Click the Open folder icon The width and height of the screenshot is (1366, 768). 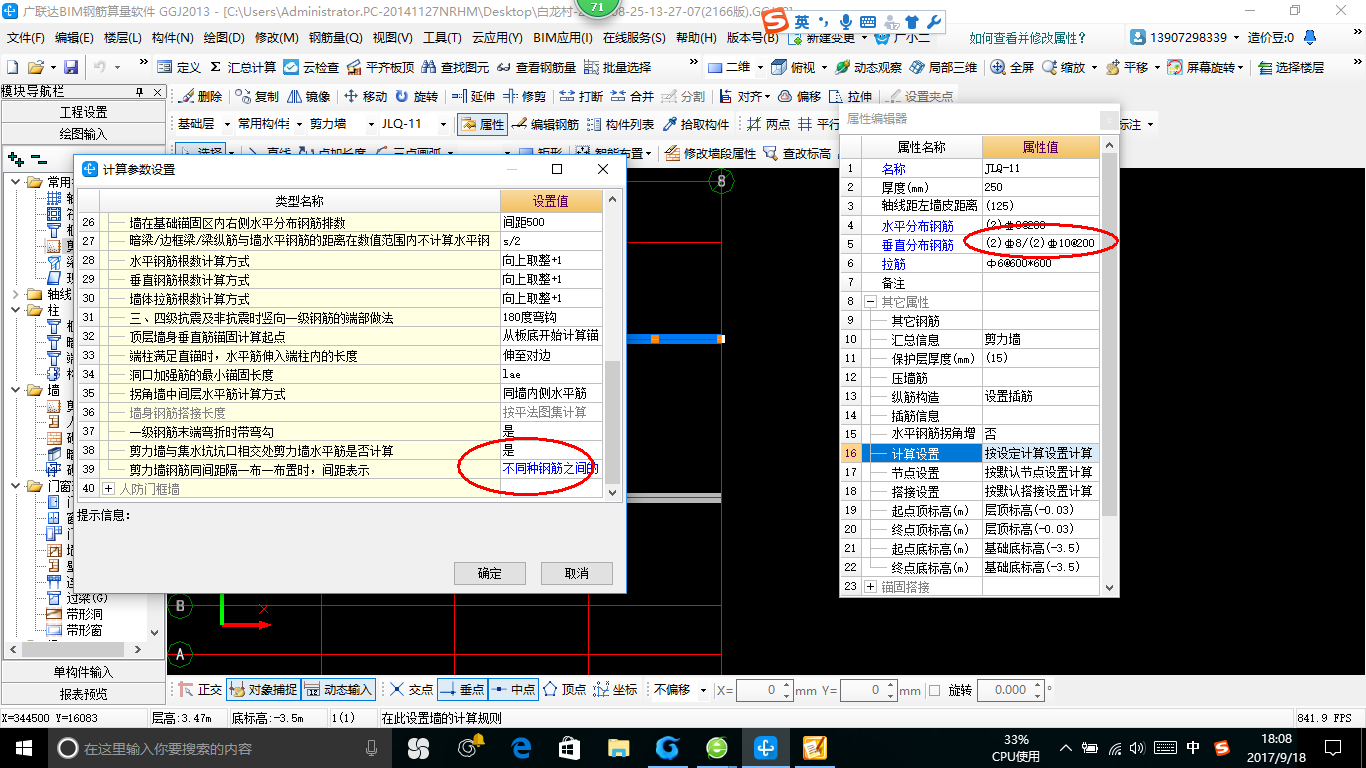(x=36, y=67)
